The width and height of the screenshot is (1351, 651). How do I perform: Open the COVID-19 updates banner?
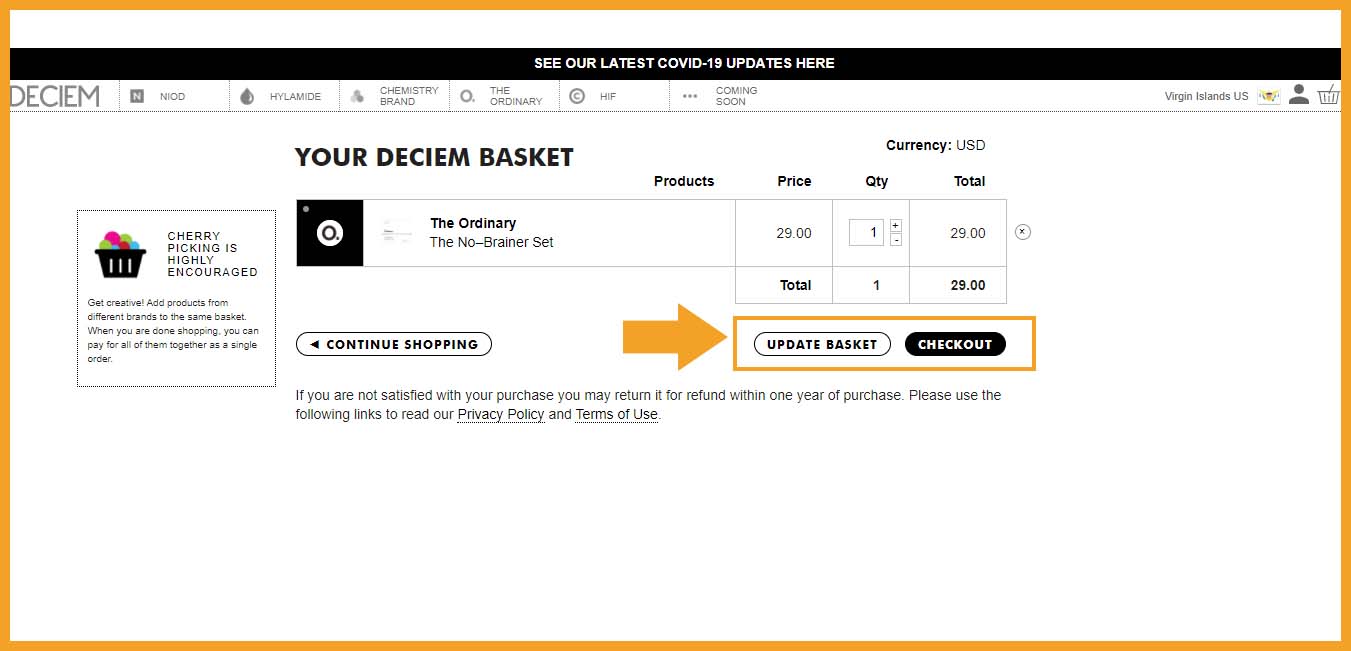point(684,63)
